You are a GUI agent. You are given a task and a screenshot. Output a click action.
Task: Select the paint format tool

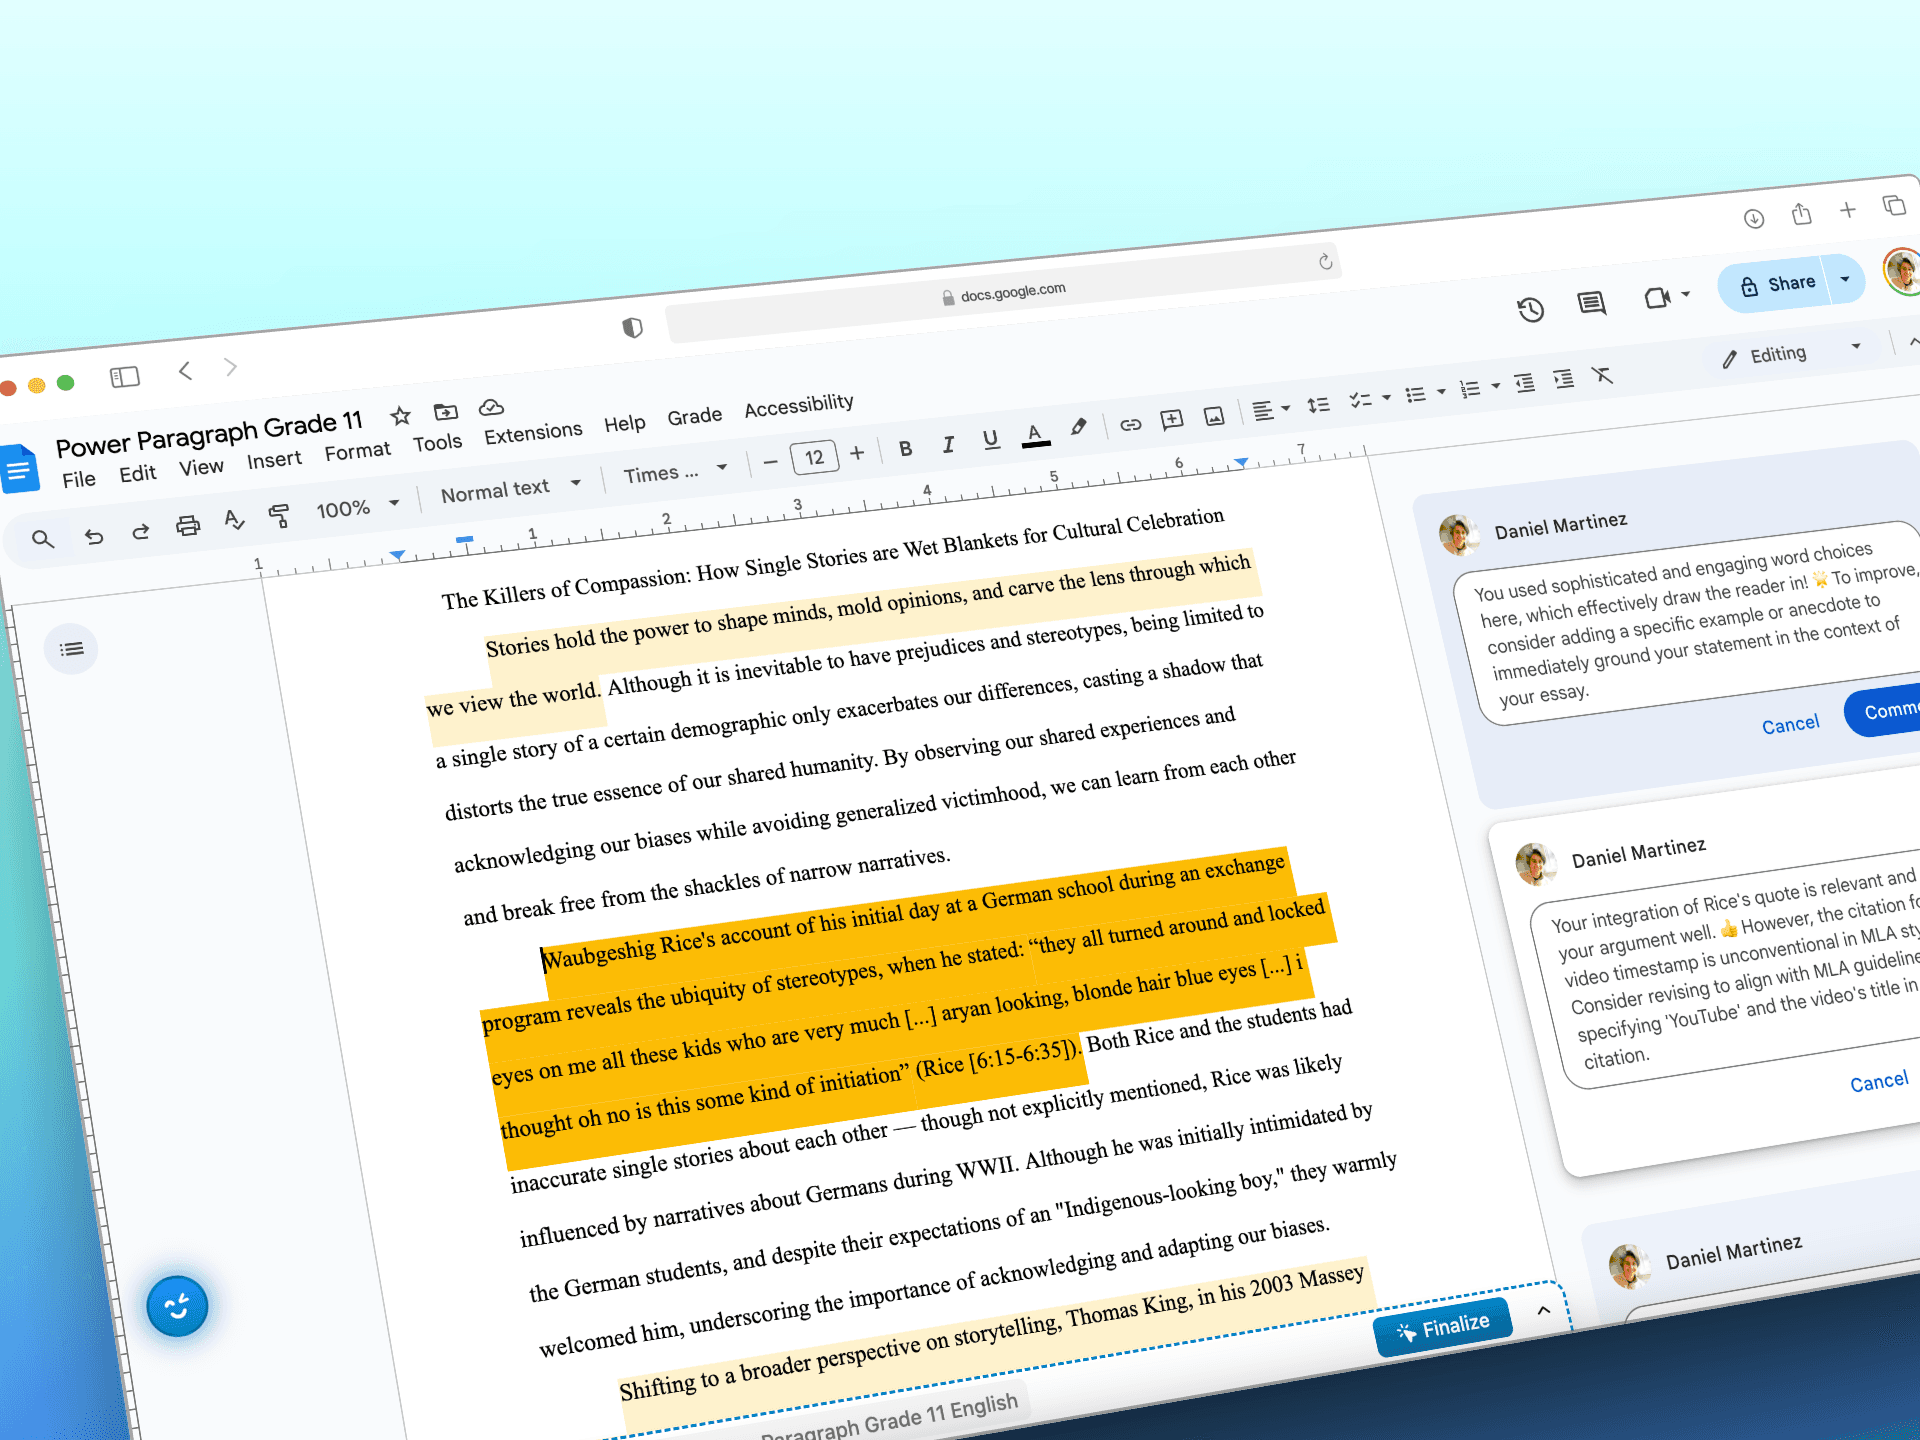click(x=279, y=515)
